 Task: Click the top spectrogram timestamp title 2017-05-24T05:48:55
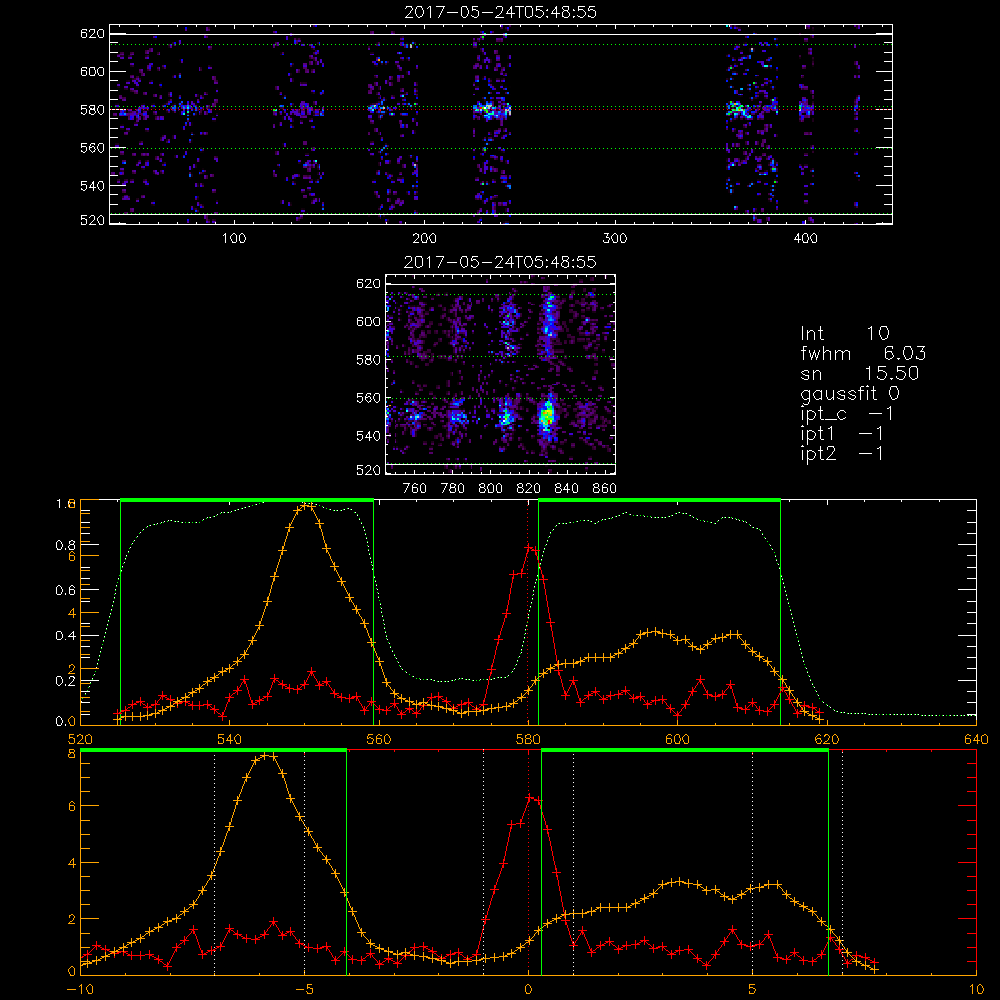pyautogui.click(x=500, y=12)
